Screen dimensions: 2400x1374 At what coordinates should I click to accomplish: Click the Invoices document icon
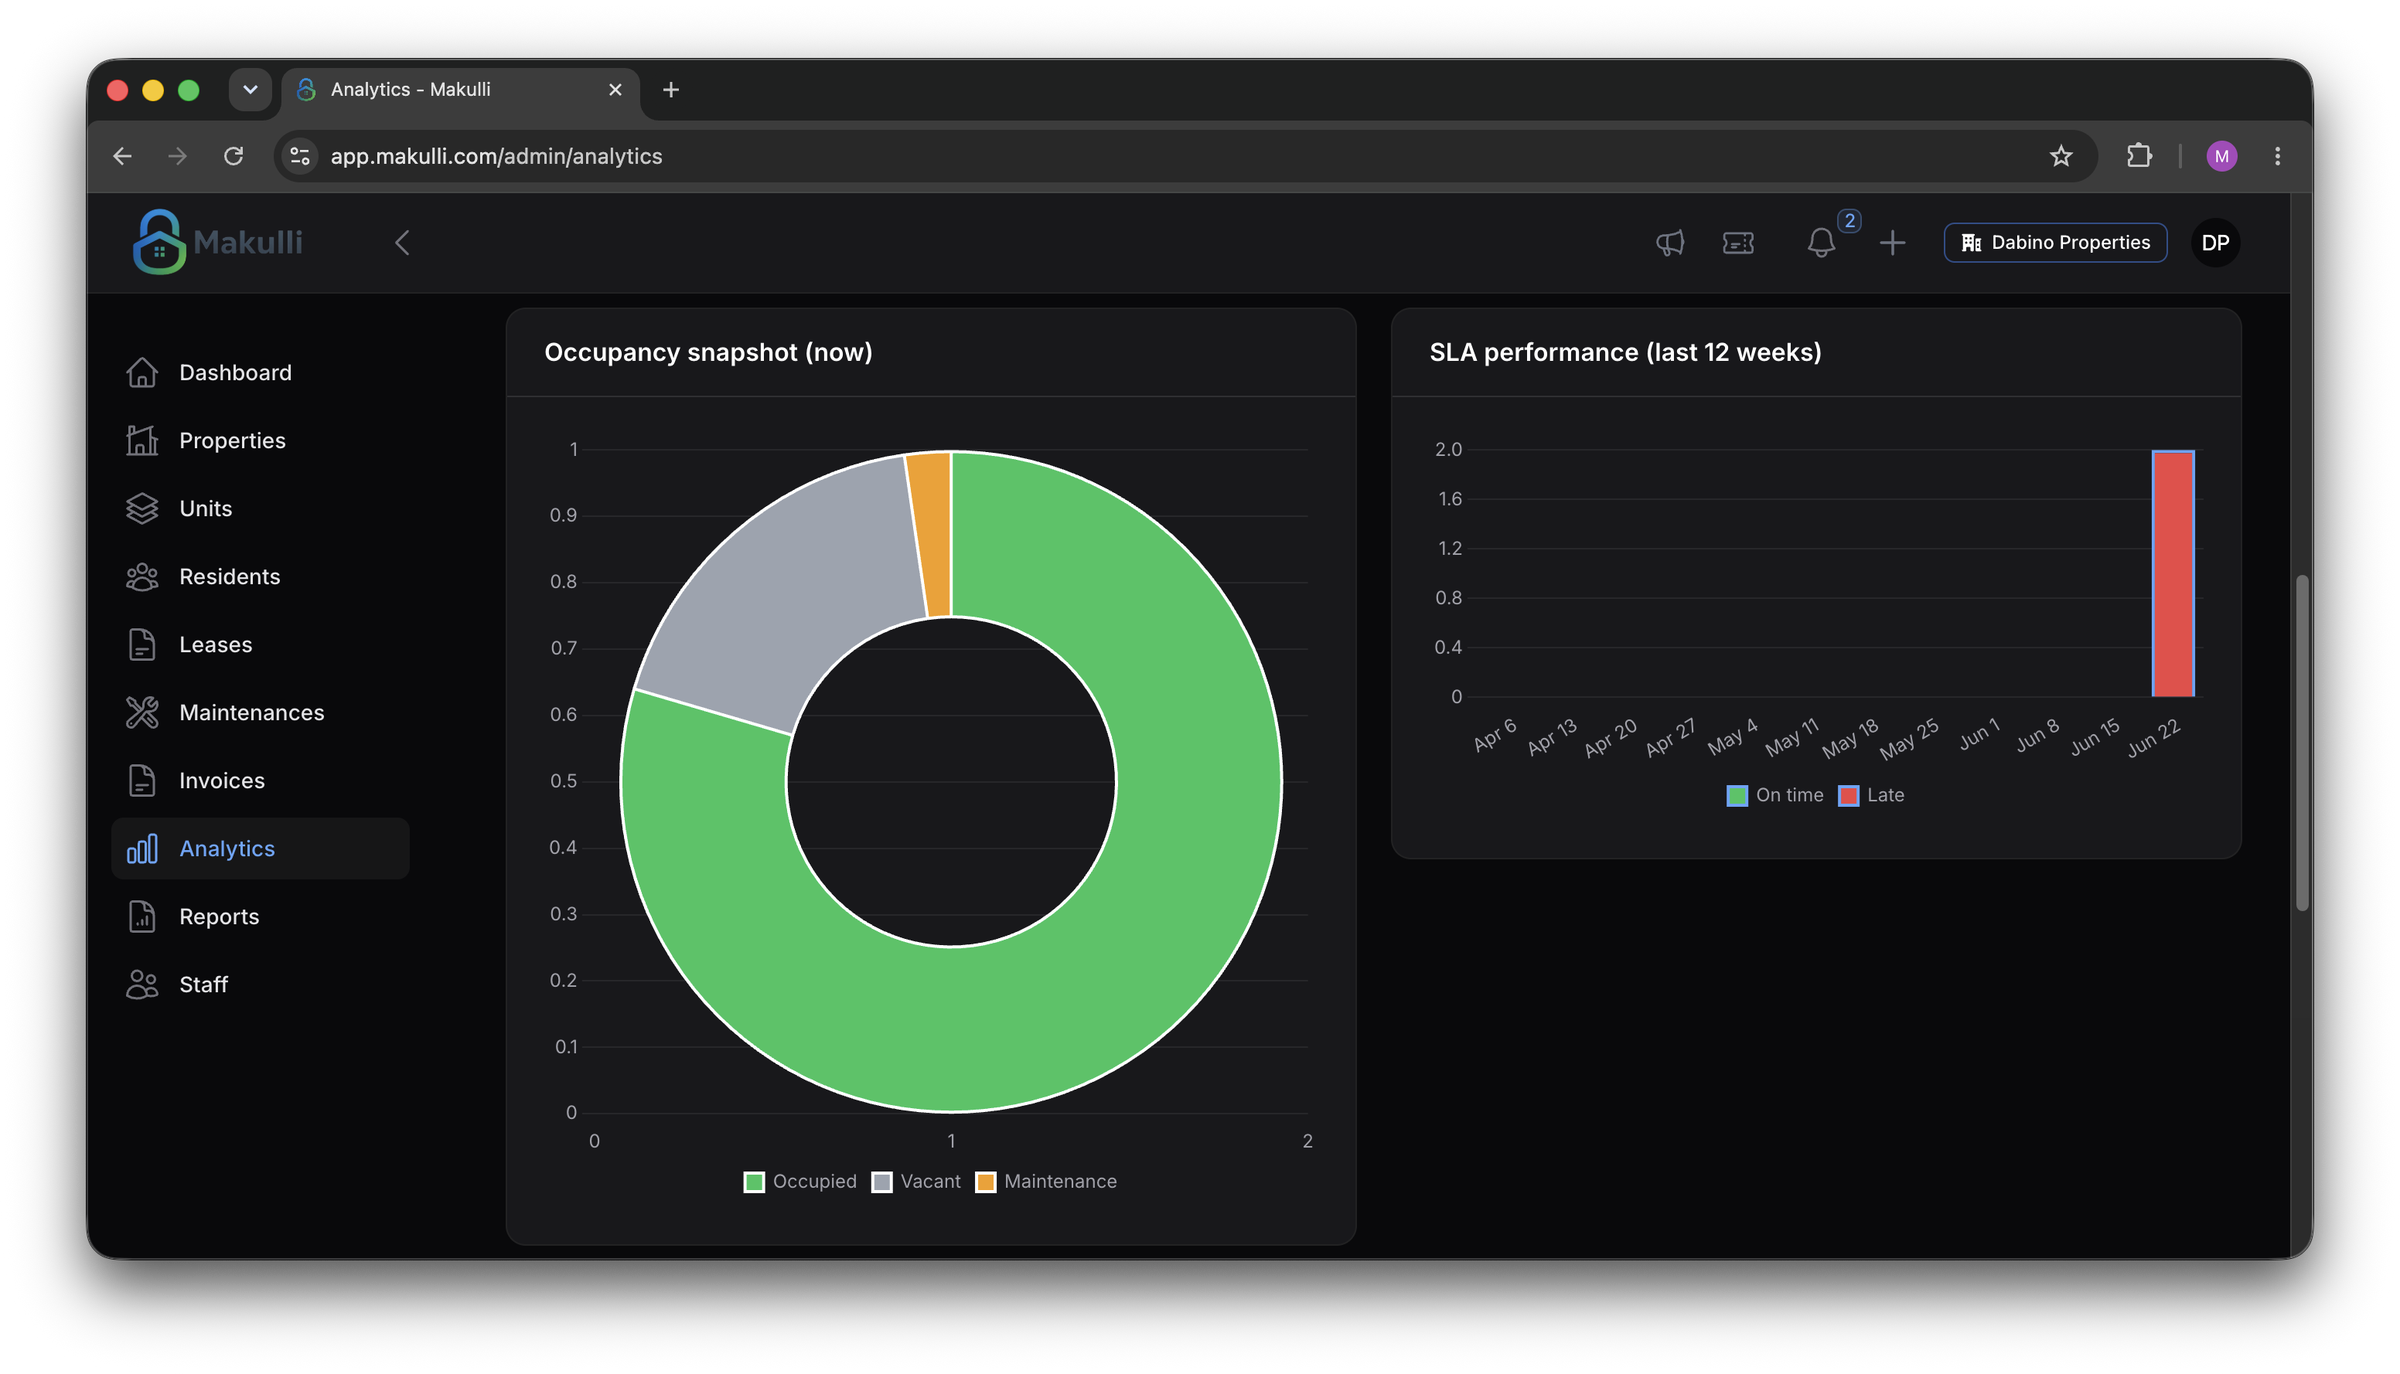(142, 780)
